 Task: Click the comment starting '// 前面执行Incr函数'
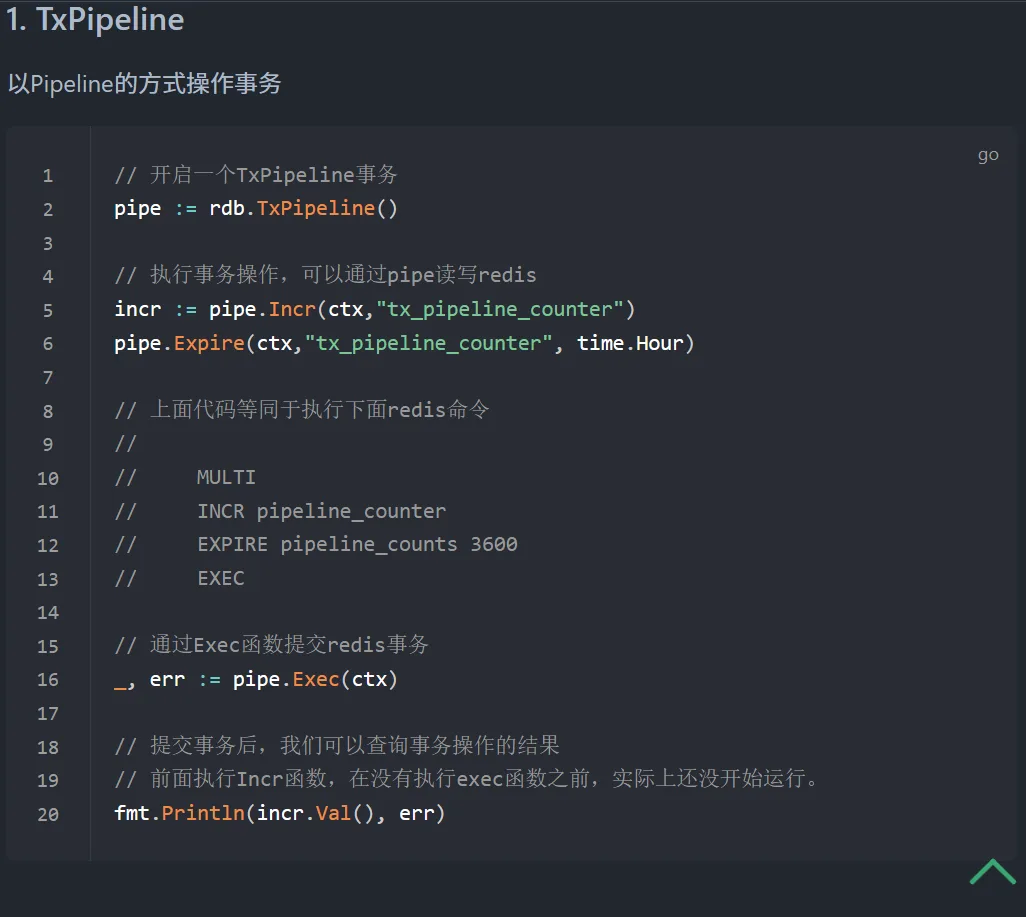[x=467, y=779]
